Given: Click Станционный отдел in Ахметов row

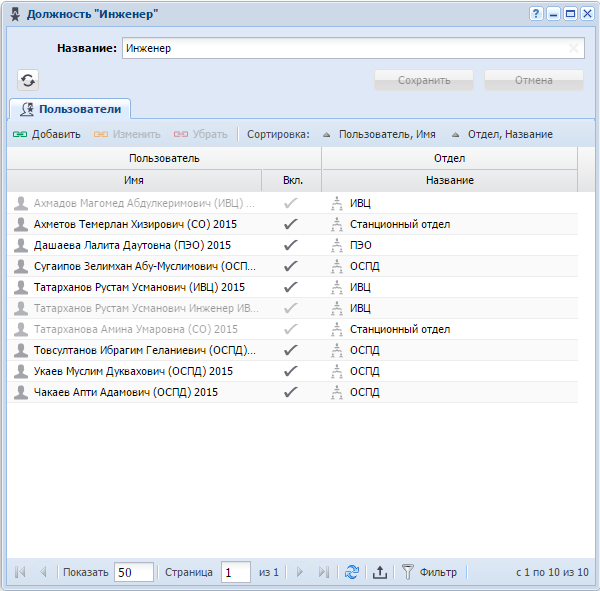Looking at the screenshot, I should click(x=400, y=224).
